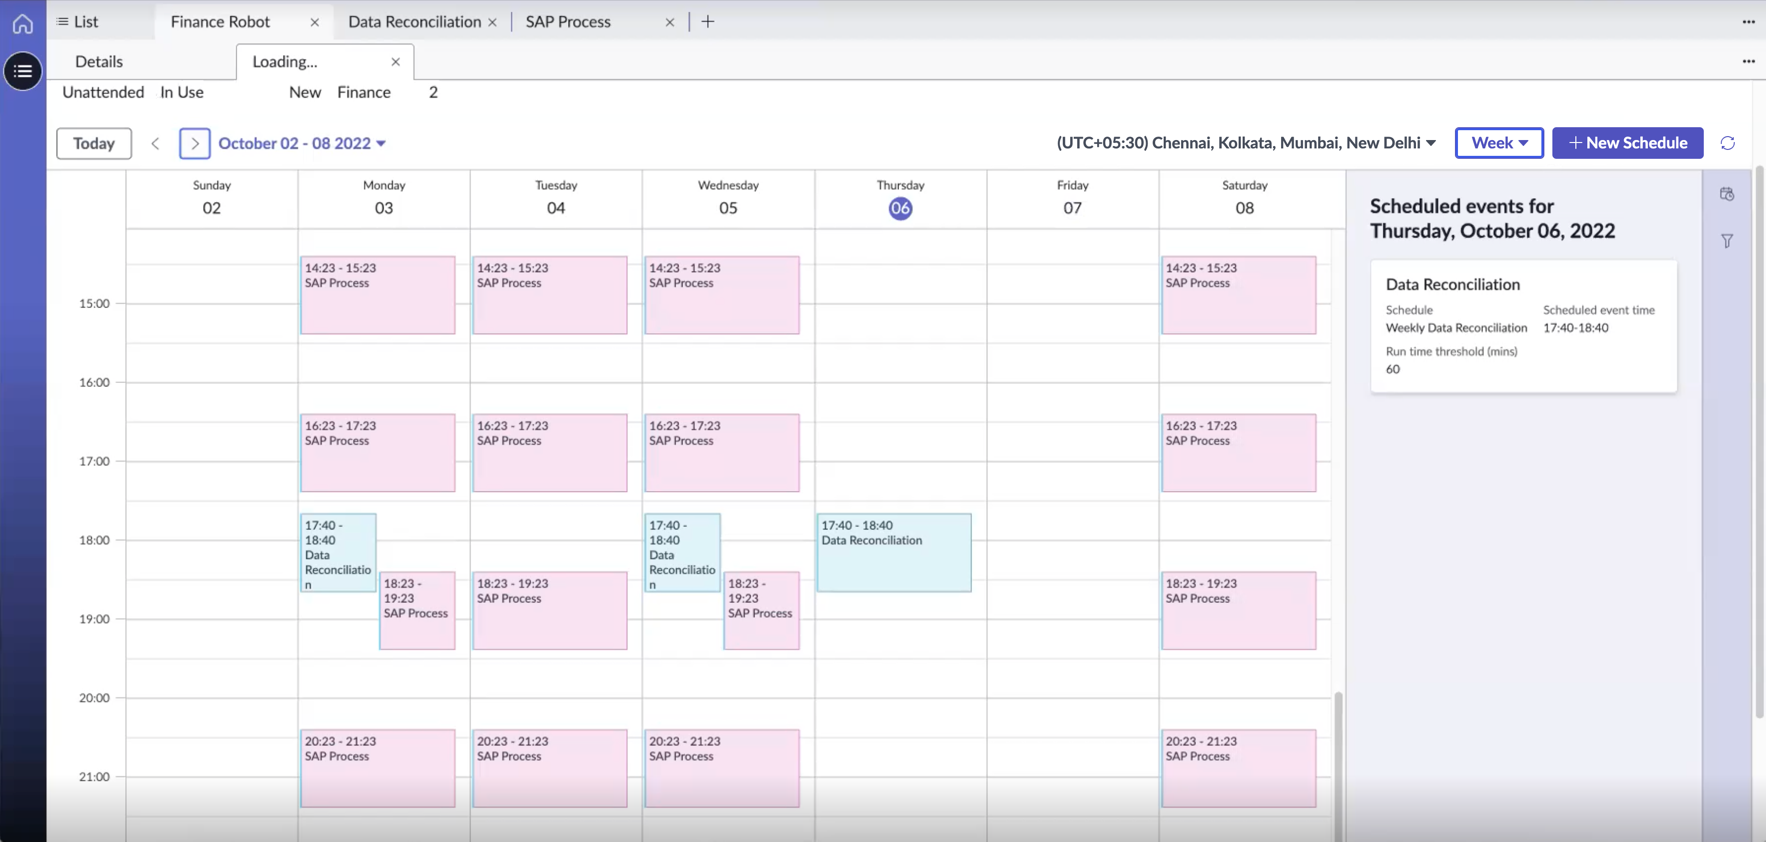The height and width of the screenshot is (842, 1766).
Task: Open Monday 14:23 SAP Process event
Action: (378, 295)
